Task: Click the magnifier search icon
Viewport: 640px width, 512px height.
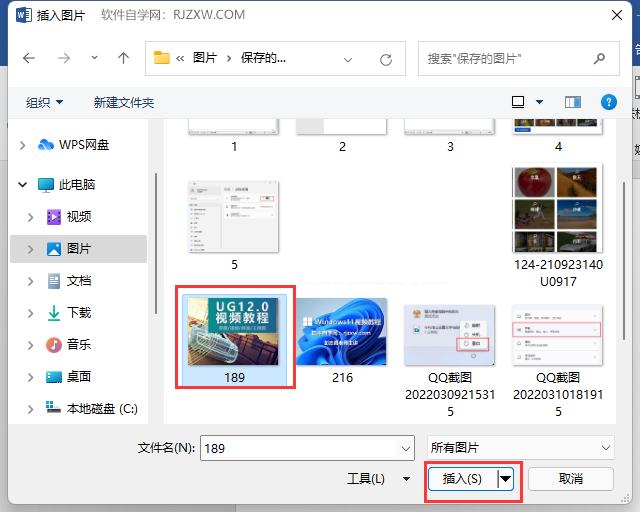Action: (599, 58)
